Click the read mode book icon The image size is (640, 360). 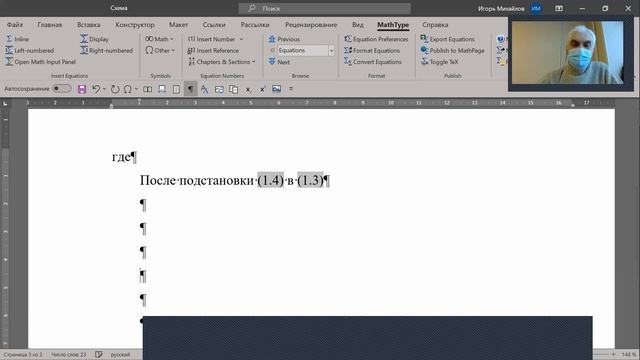pos(148,89)
